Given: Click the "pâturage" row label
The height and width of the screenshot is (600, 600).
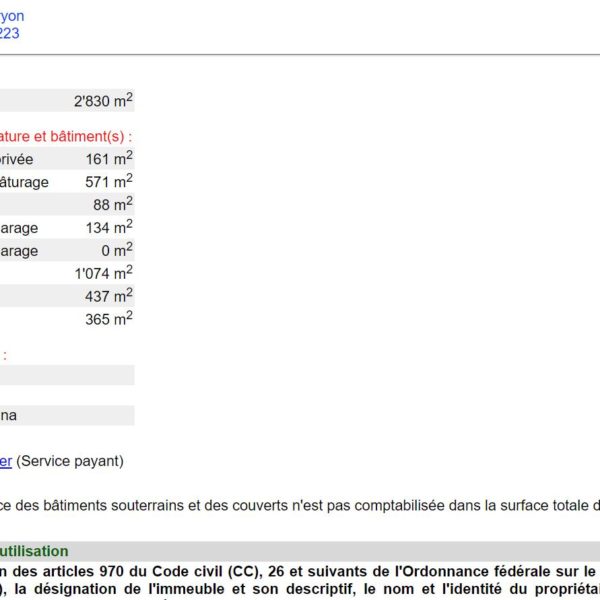Looking at the screenshot, I should 24,182.
